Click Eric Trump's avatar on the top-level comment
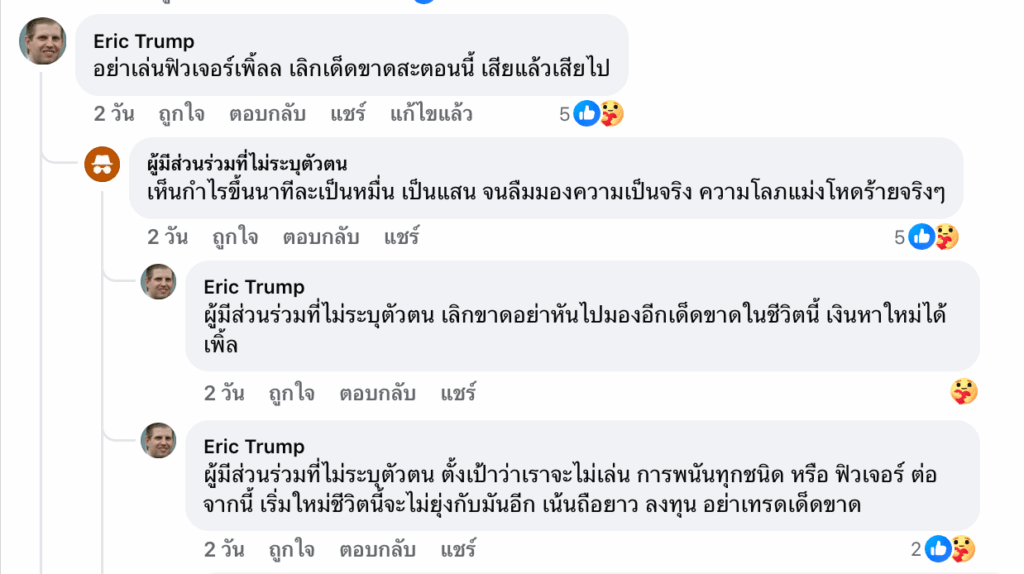 point(42,41)
